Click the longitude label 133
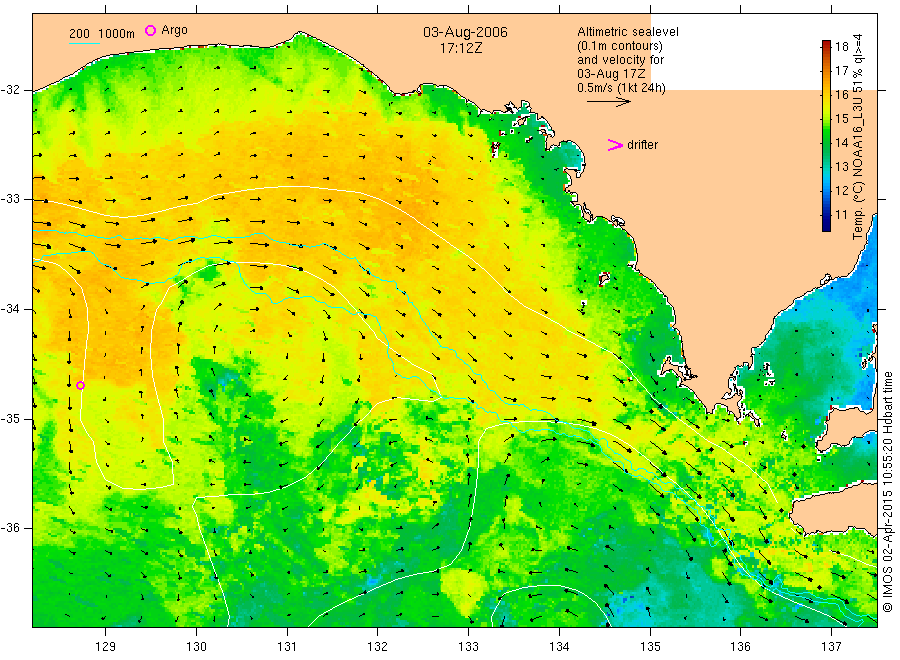This screenshot has width=900, height=660. (x=468, y=647)
